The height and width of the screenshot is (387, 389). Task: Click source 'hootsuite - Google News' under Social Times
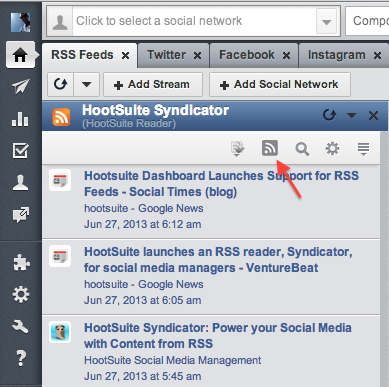tap(144, 208)
